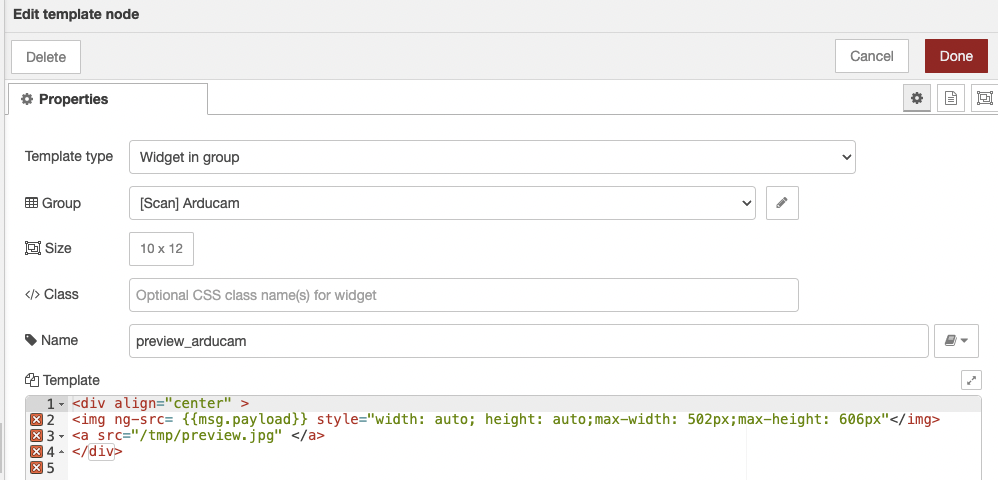
Task: Click error marker on line 2
Action: tap(36, 420)
